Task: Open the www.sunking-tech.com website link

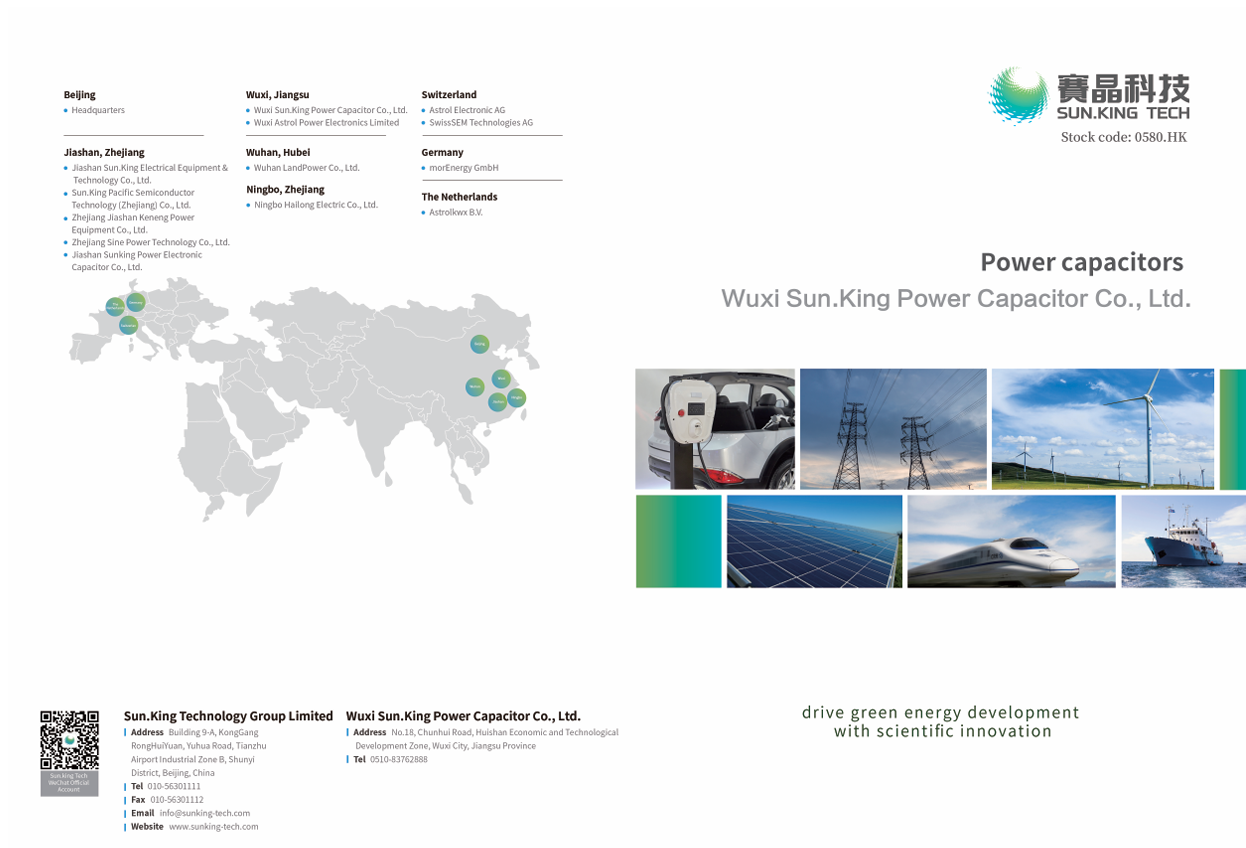Action: point(213,827)
